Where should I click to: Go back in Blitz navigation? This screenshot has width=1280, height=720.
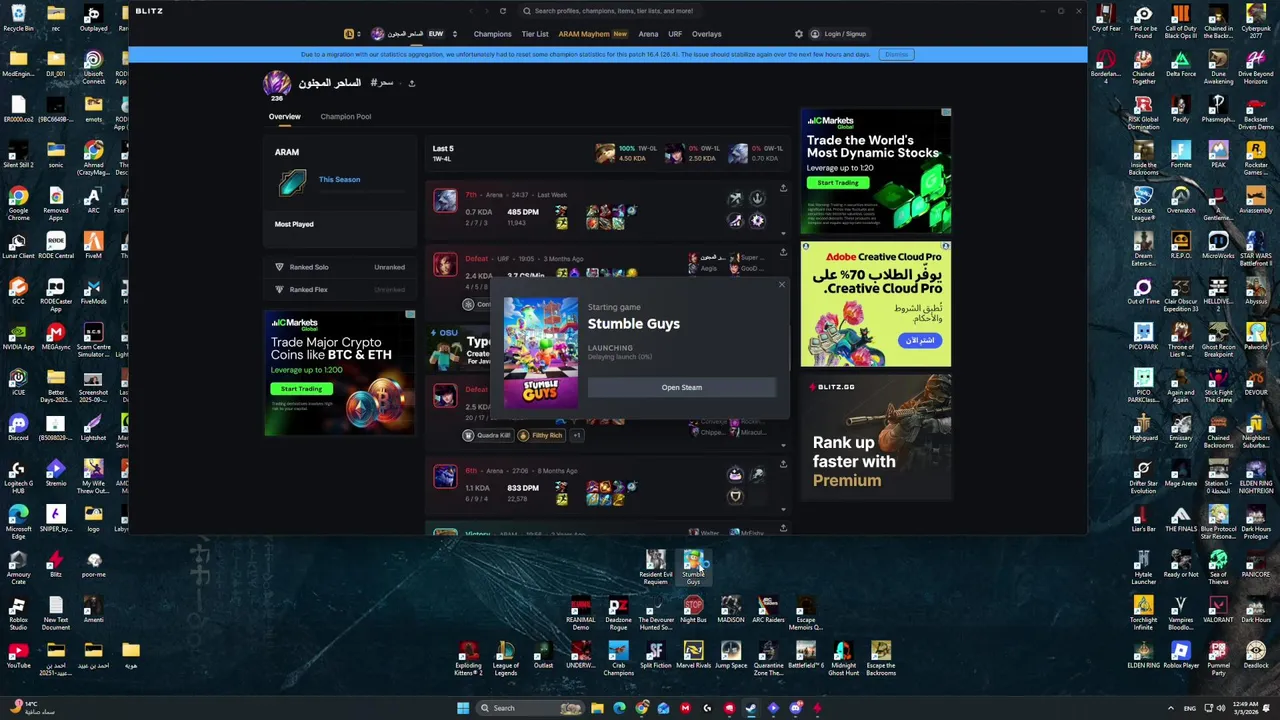[471, 11]
